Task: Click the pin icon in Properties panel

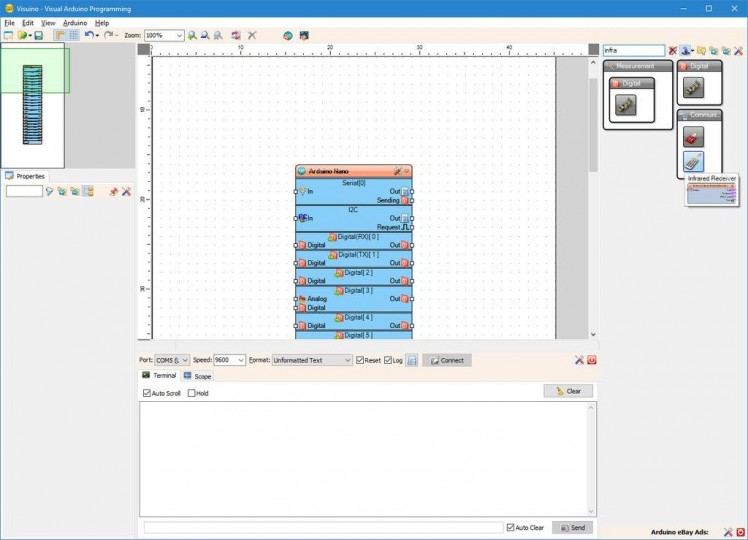Action: coord(113,191)
